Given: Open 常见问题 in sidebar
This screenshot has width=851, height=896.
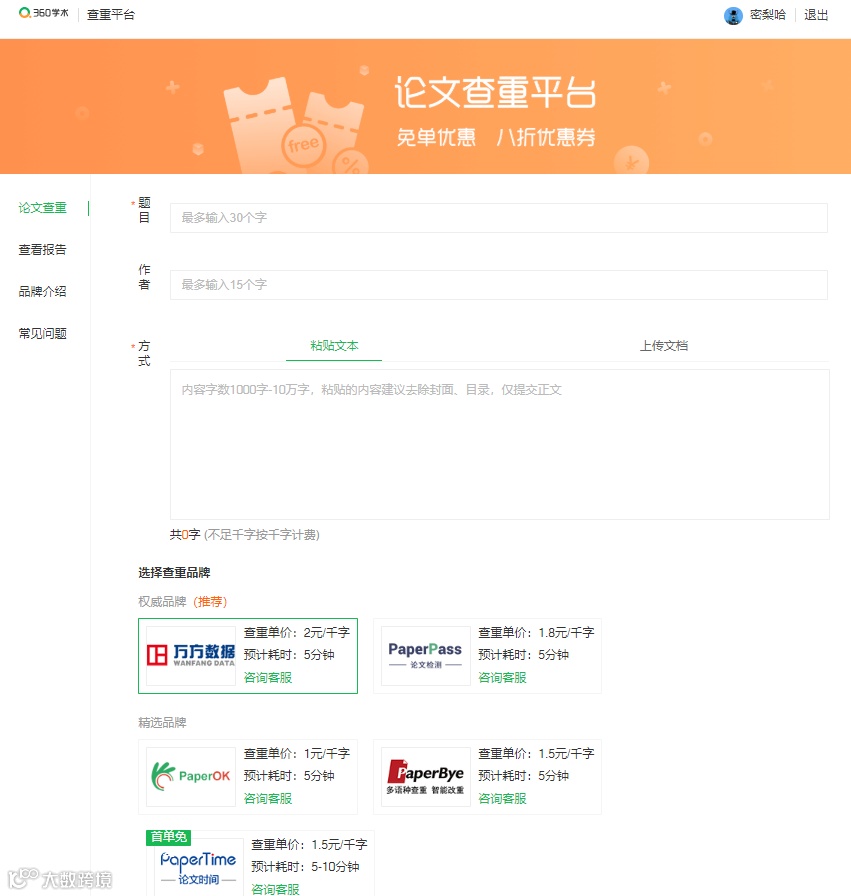Looking at the screenshot, I should coord(42,333).
